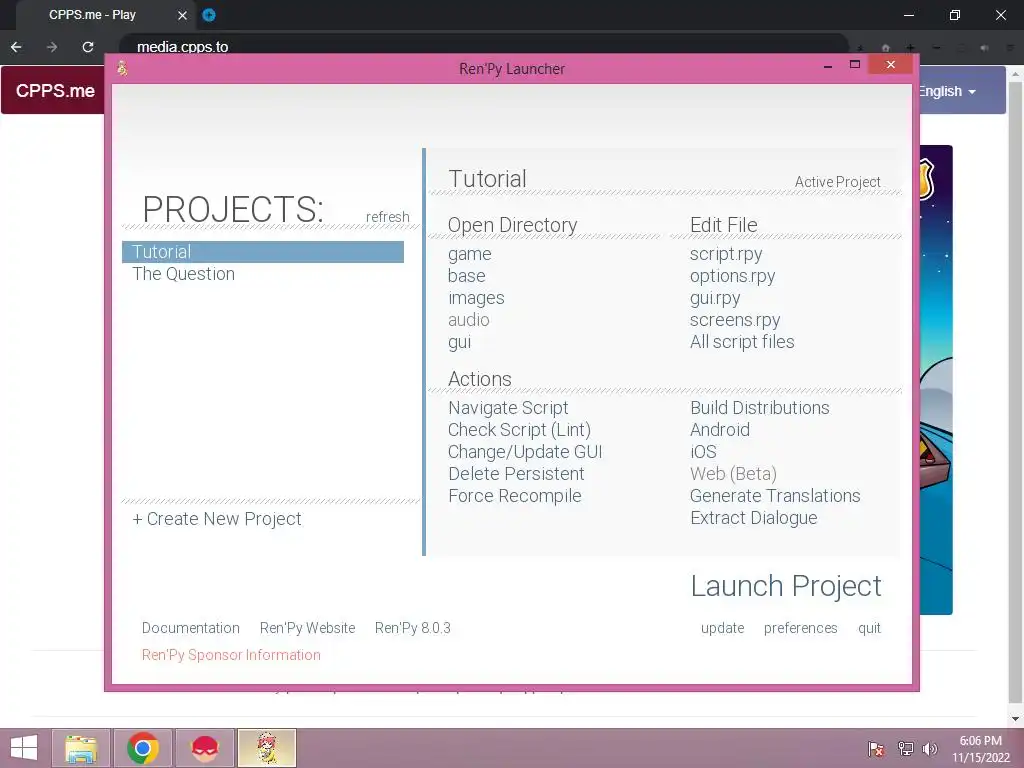This screenshot has height=768, width=1024.
Task: Open the images directory
Action: 476,298
